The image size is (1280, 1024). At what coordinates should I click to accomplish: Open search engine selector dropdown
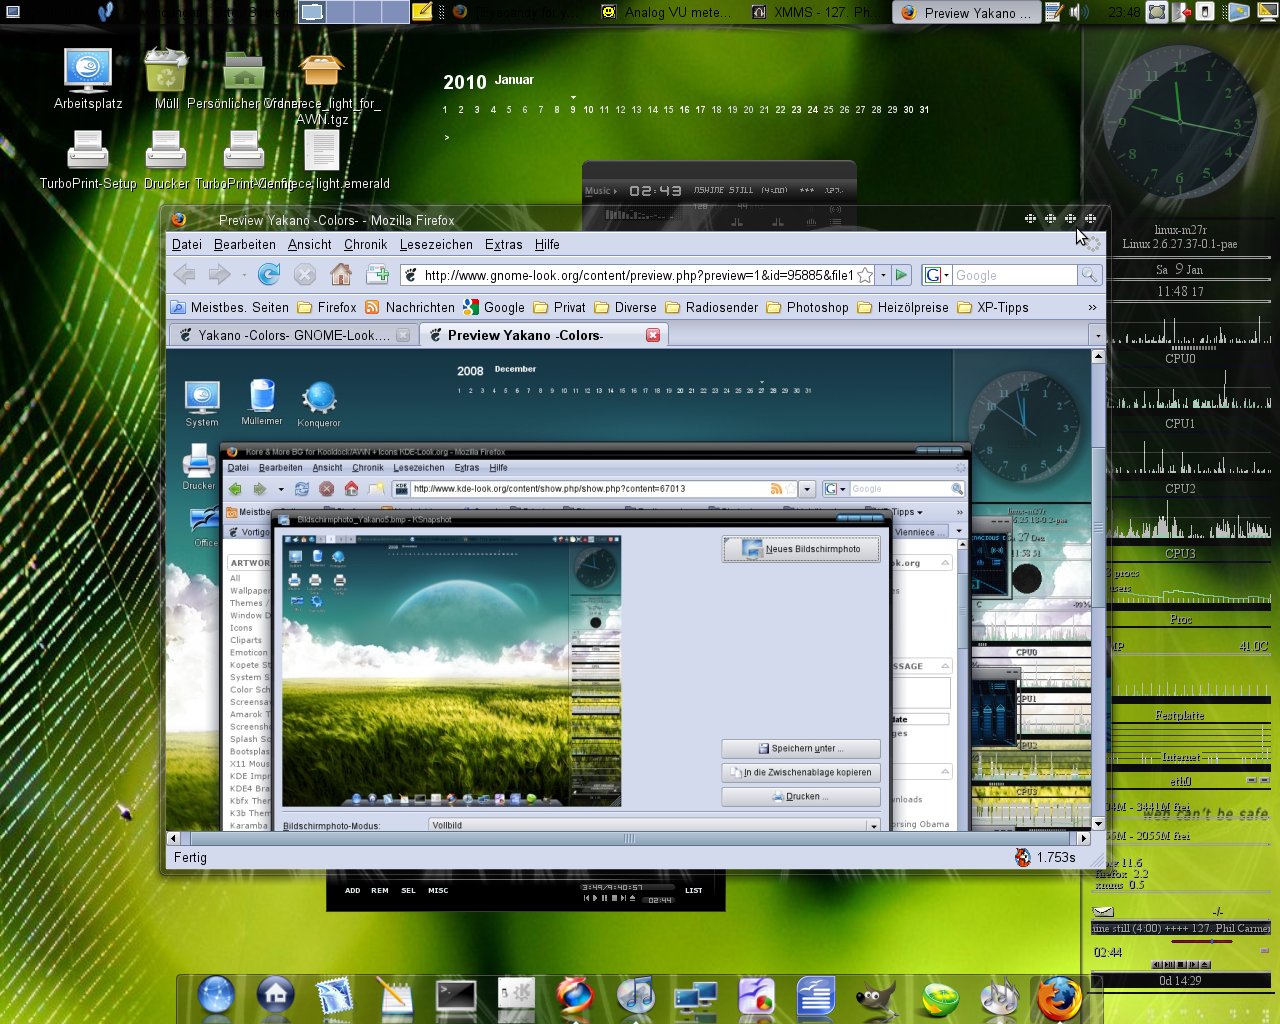point(936,275)
